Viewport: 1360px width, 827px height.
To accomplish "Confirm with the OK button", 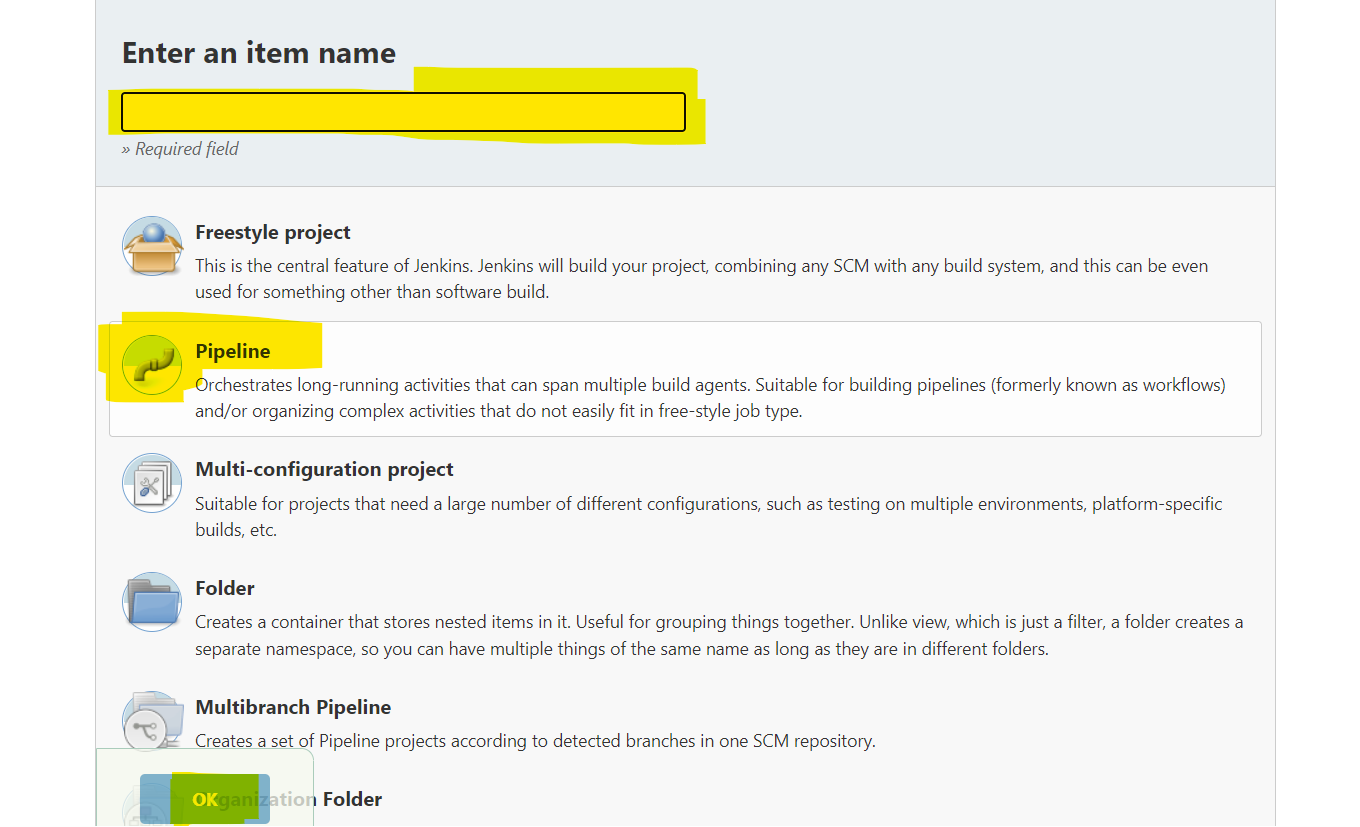I will pos(205,799).
